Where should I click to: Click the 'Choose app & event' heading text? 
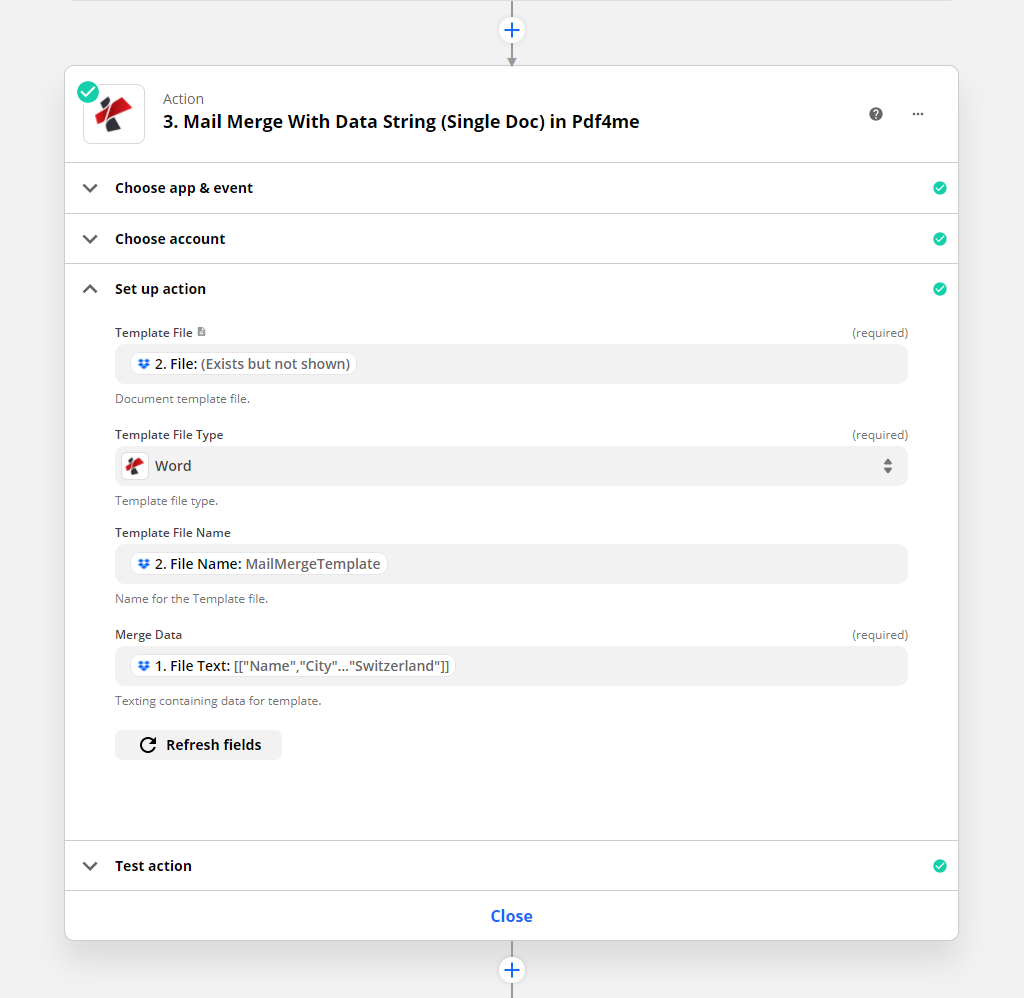184,188
